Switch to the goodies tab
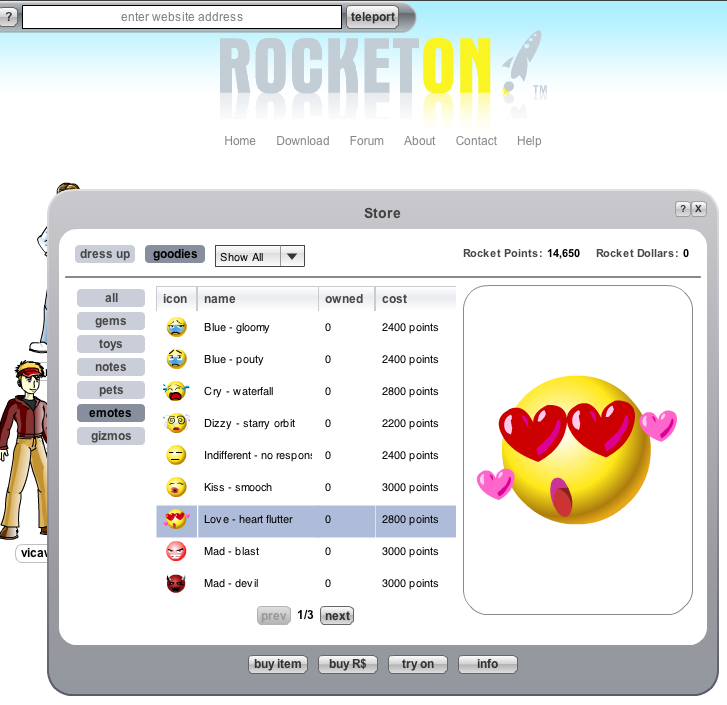 [175, 254]
